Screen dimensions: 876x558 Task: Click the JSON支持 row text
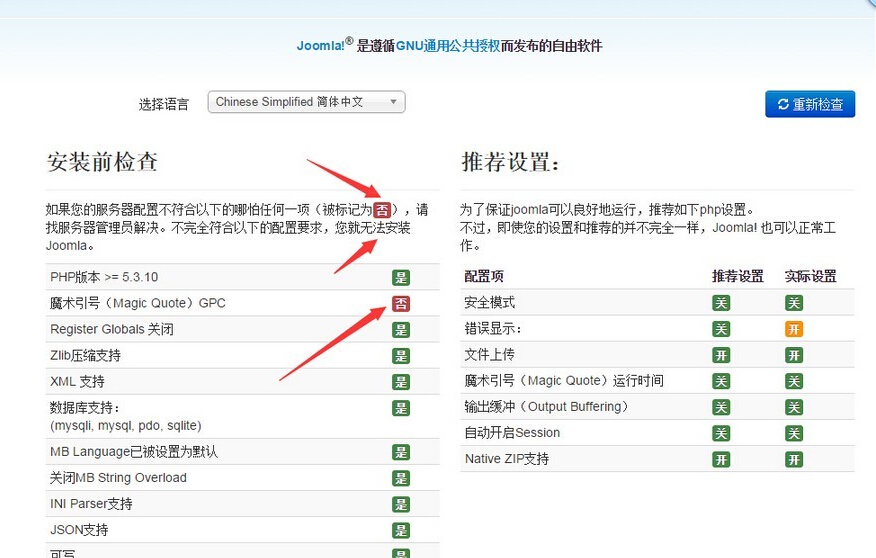[x=79, y=530]
